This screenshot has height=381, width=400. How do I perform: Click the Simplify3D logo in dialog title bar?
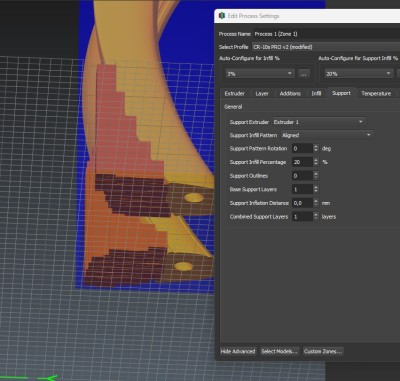coord(222,15)
